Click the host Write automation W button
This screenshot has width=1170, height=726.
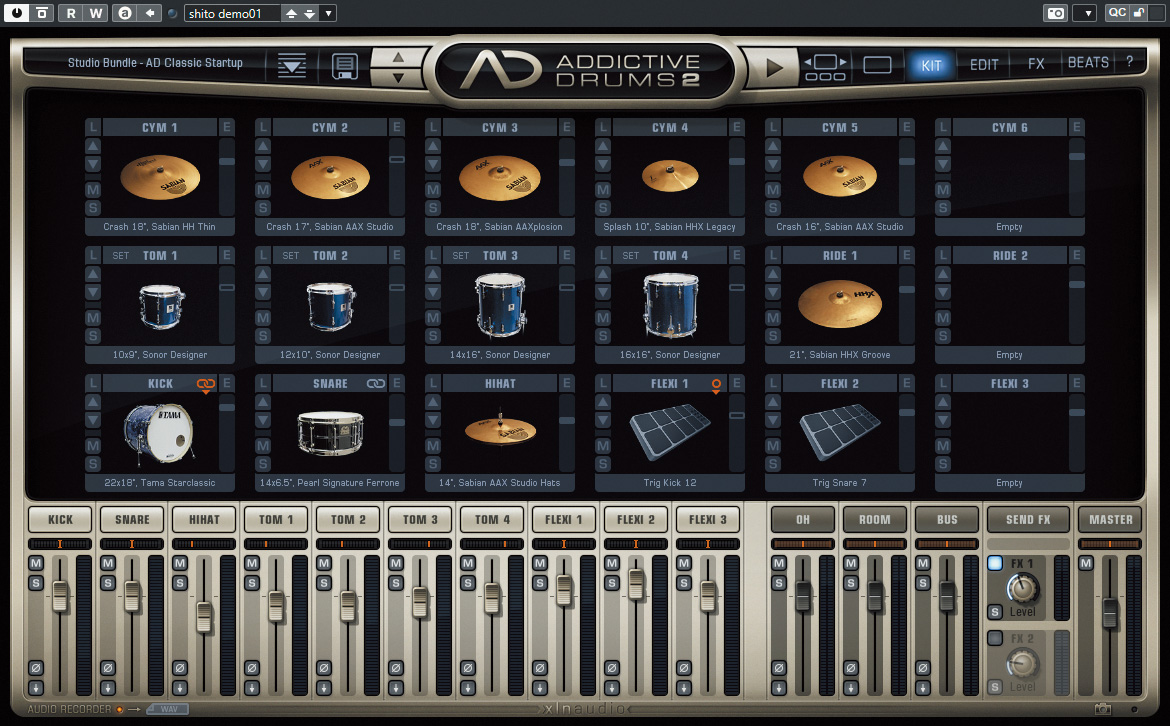click(x=96, y=13)
